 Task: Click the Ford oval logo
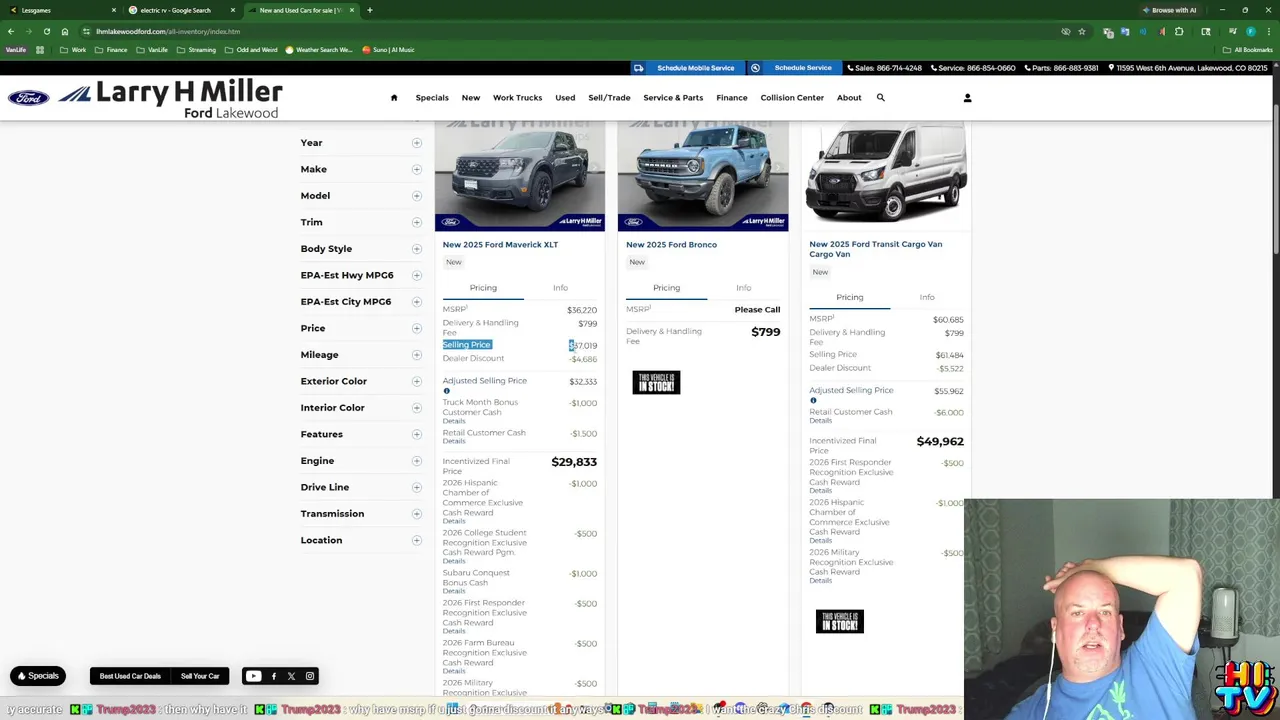pyautogui.click(x=29, y=98)
